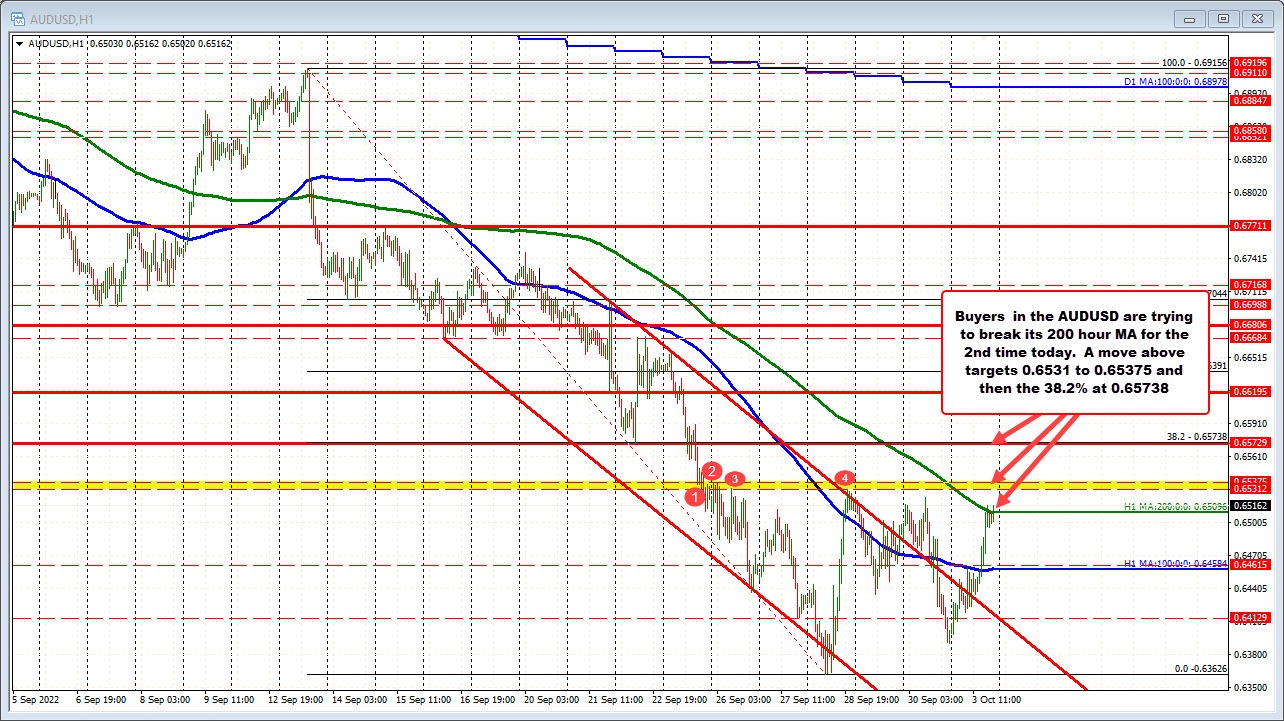Click the 0.67168 red price tag
This screenshot has width=1284, height=721.
[x=1252, y=285]
